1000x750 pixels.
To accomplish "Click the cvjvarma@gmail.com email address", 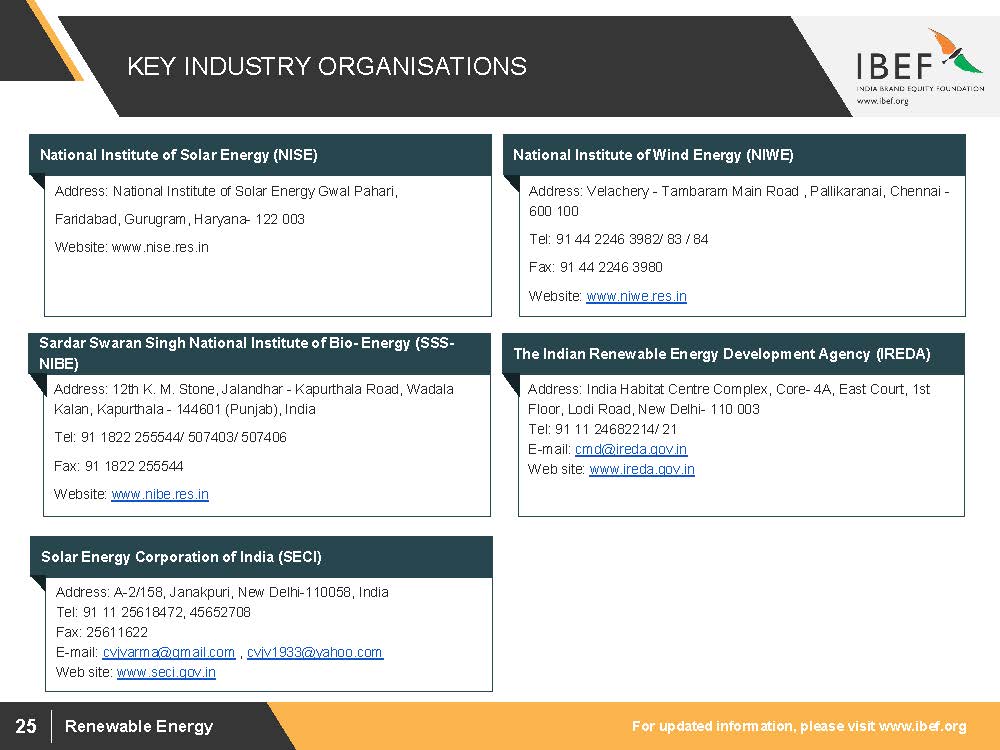I will tap(169, 652).
